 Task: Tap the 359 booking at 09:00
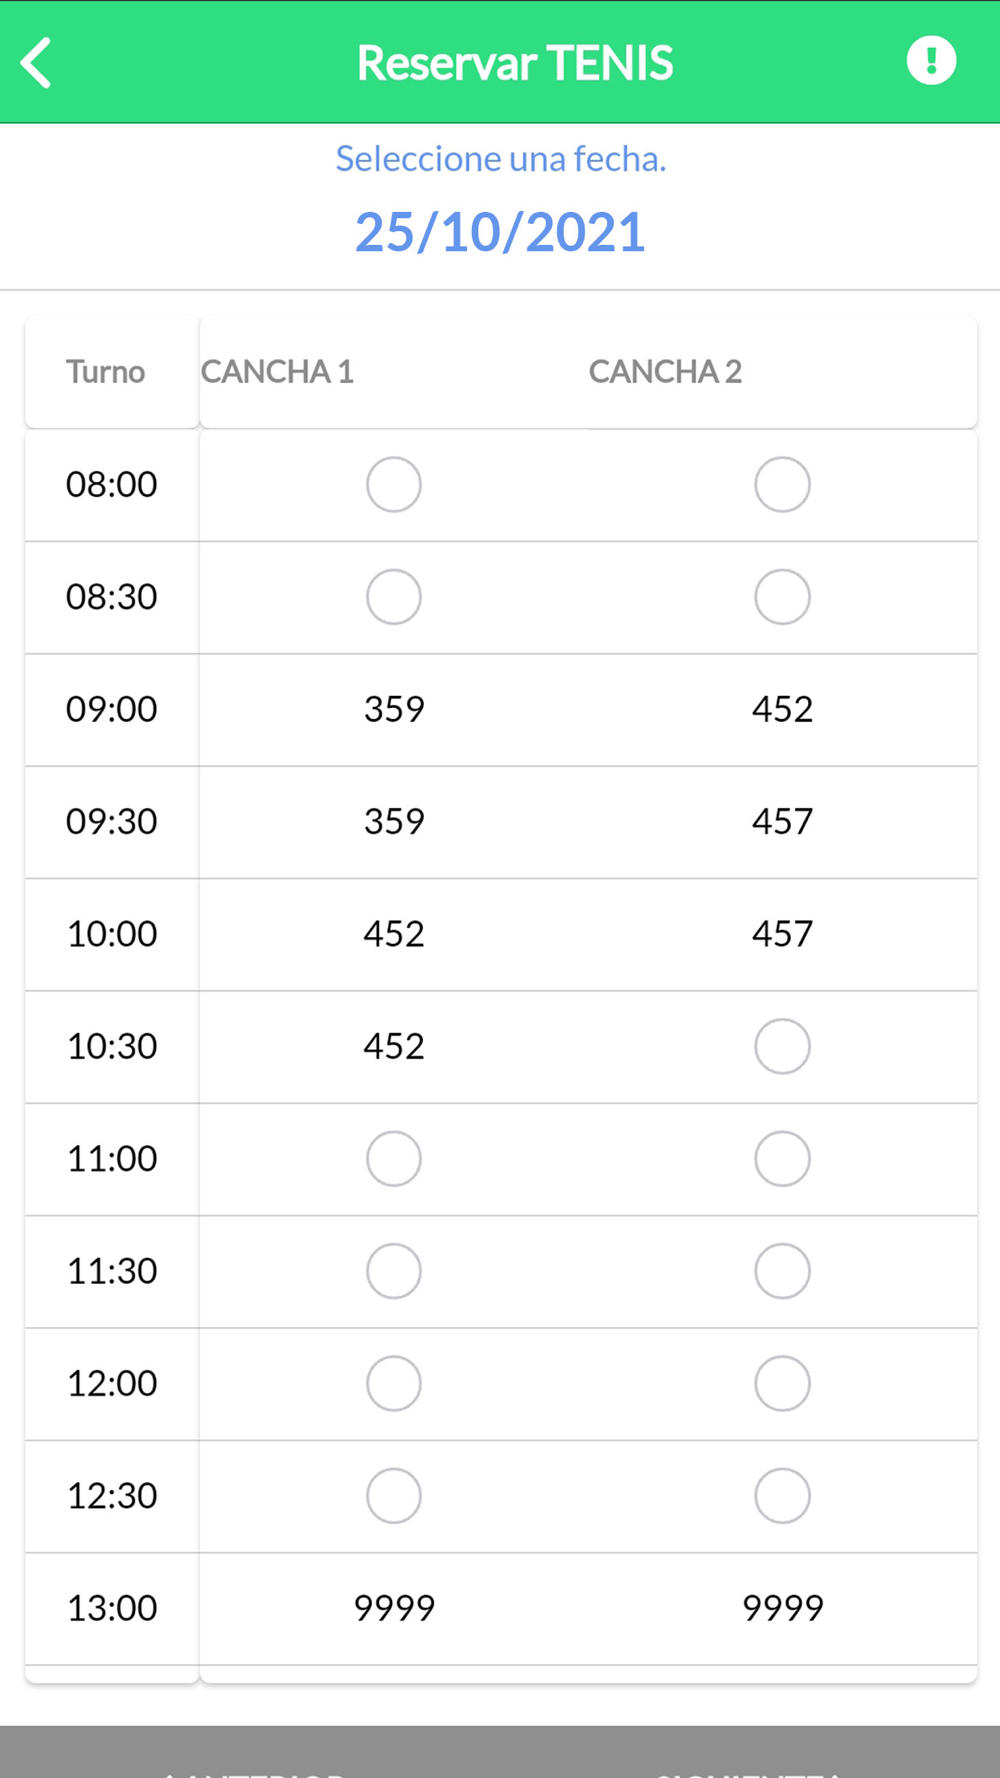(394, 709)
